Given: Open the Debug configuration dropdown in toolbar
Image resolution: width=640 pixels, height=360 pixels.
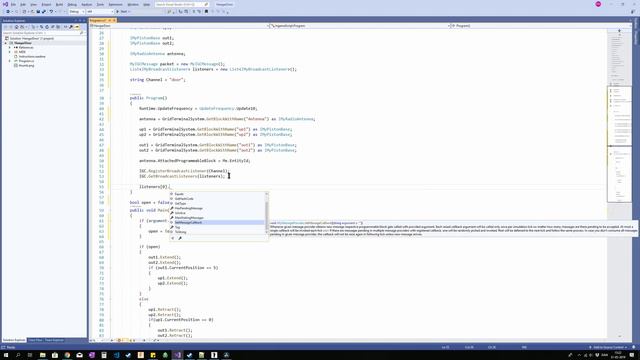Looking at the screenshot, I should [76, 11].
